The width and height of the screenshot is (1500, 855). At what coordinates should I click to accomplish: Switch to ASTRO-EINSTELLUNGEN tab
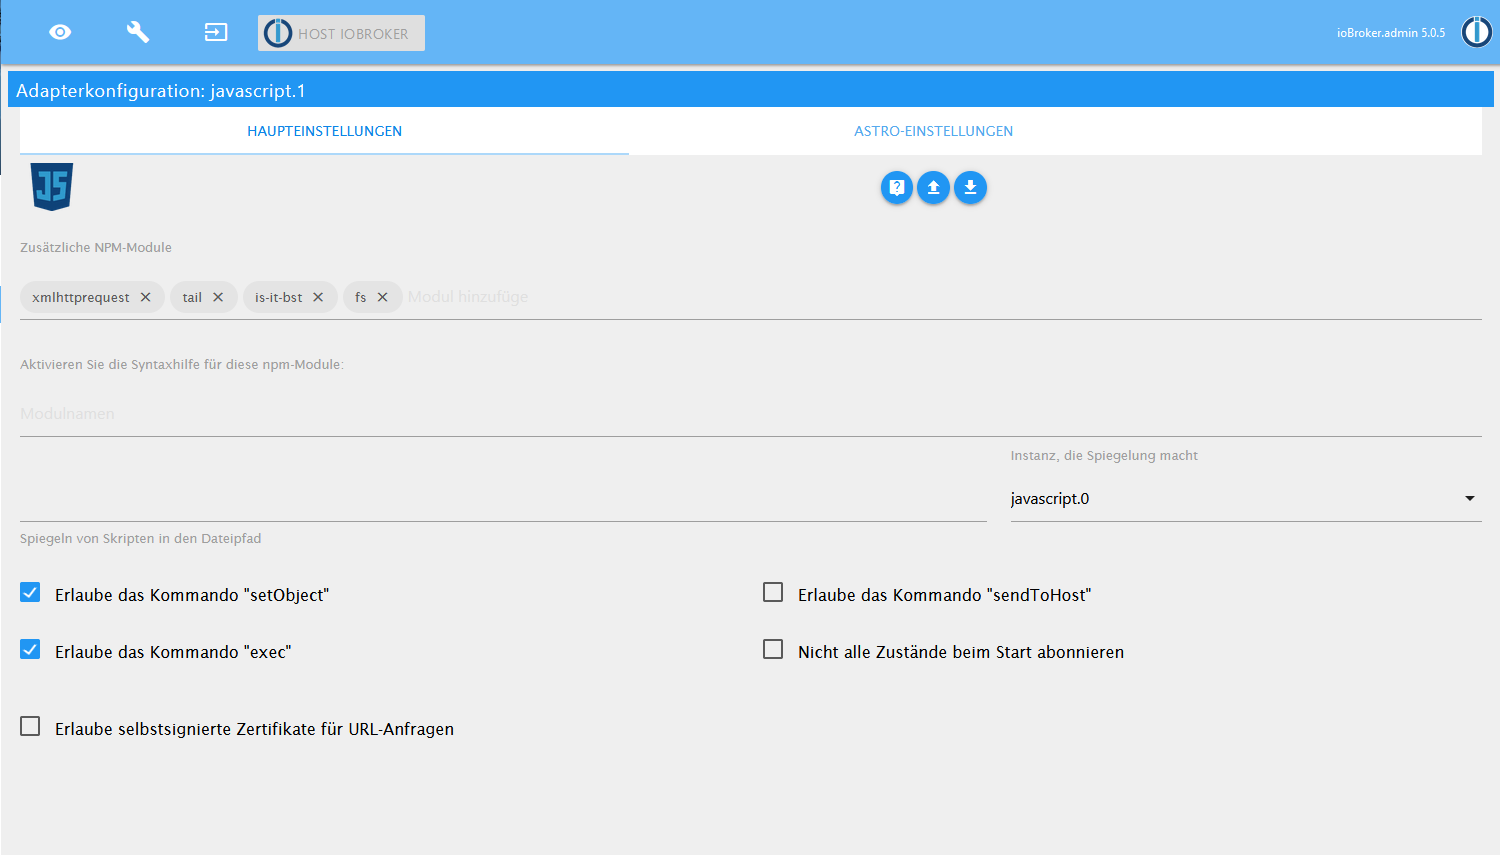coord(933,131)
